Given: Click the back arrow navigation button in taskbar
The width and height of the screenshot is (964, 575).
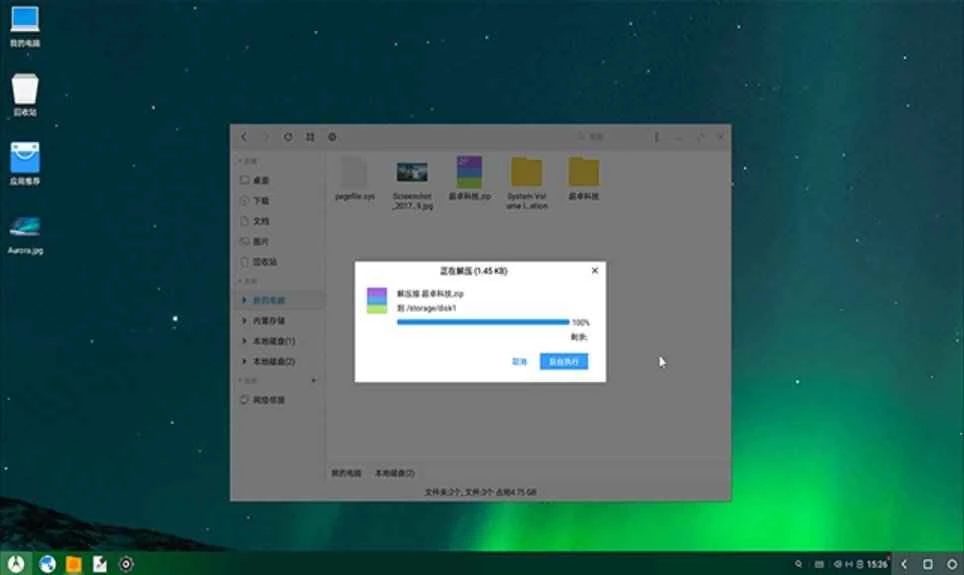Looking at the screenshot, I should click(x=904, y=564).
